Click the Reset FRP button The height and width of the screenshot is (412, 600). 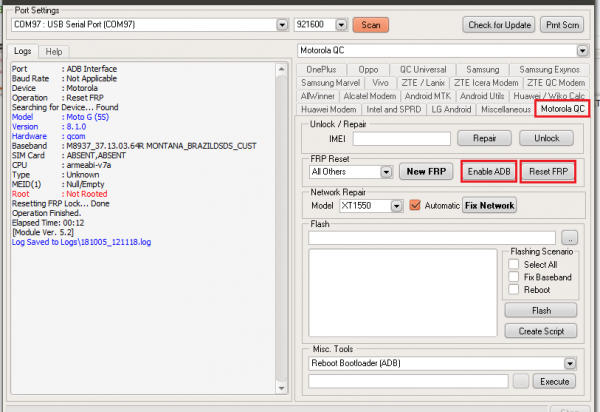(x=548, y=171)
